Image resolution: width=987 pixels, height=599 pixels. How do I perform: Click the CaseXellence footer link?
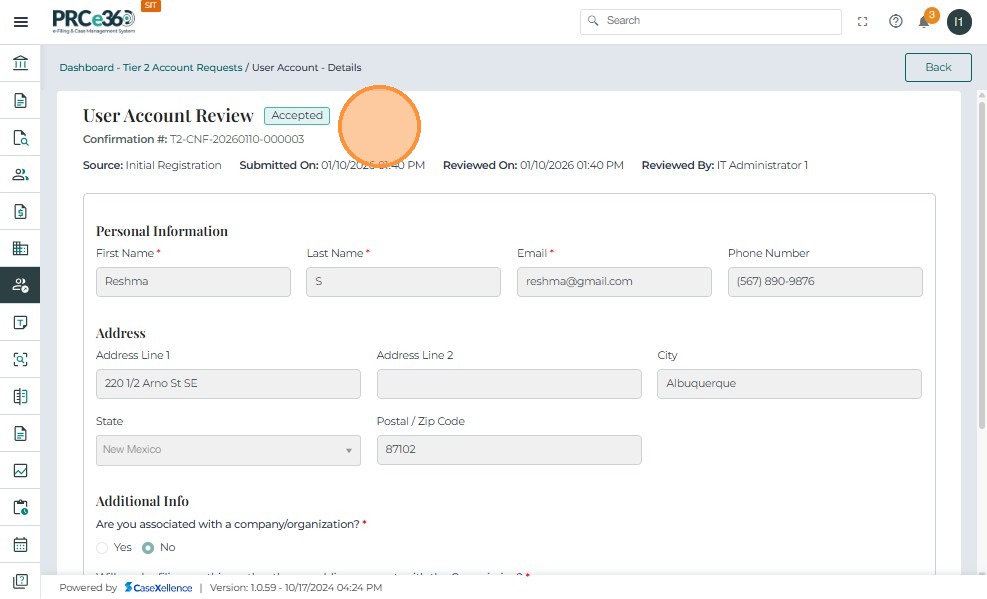[159, 588]
